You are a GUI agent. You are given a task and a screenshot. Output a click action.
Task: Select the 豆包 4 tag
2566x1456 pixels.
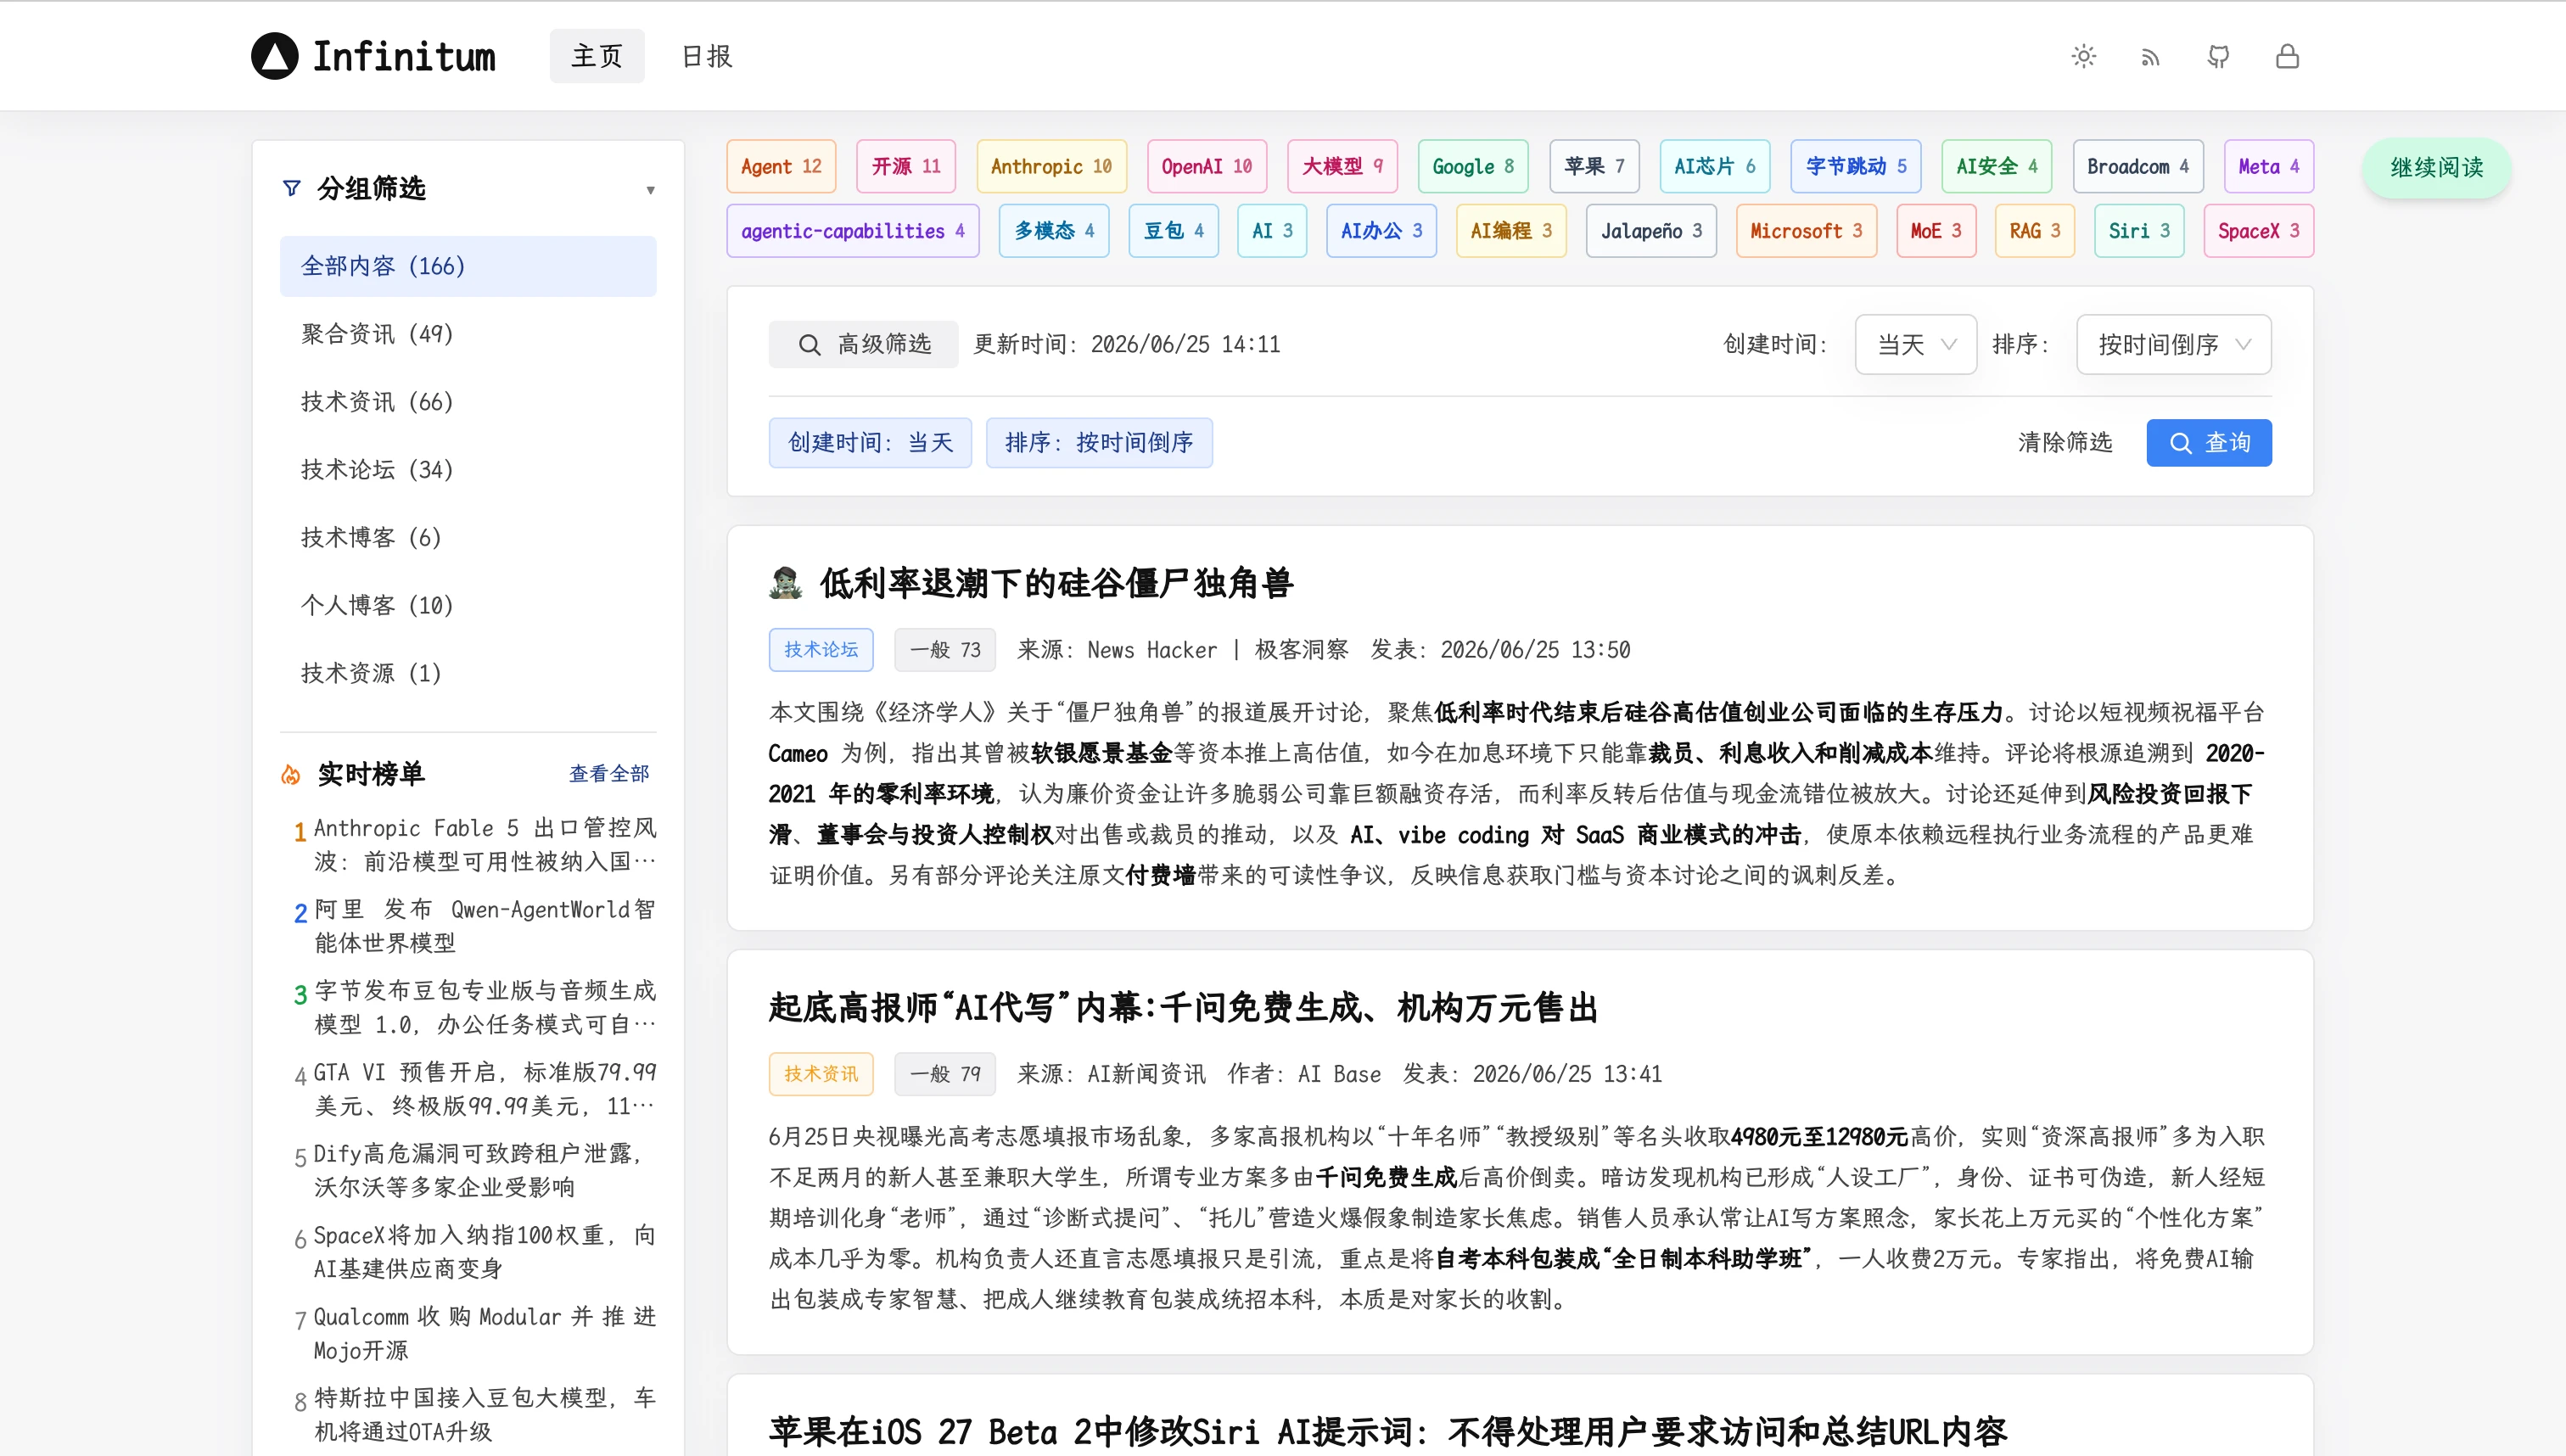point(1174,231)
